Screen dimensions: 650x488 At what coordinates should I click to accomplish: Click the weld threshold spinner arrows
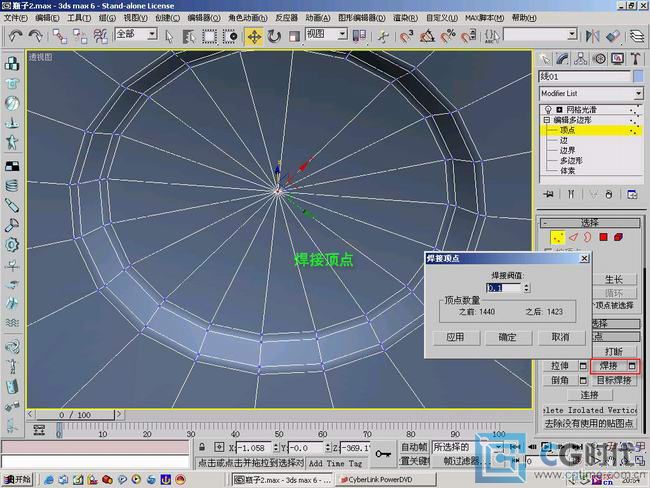(x=526, y=288)
